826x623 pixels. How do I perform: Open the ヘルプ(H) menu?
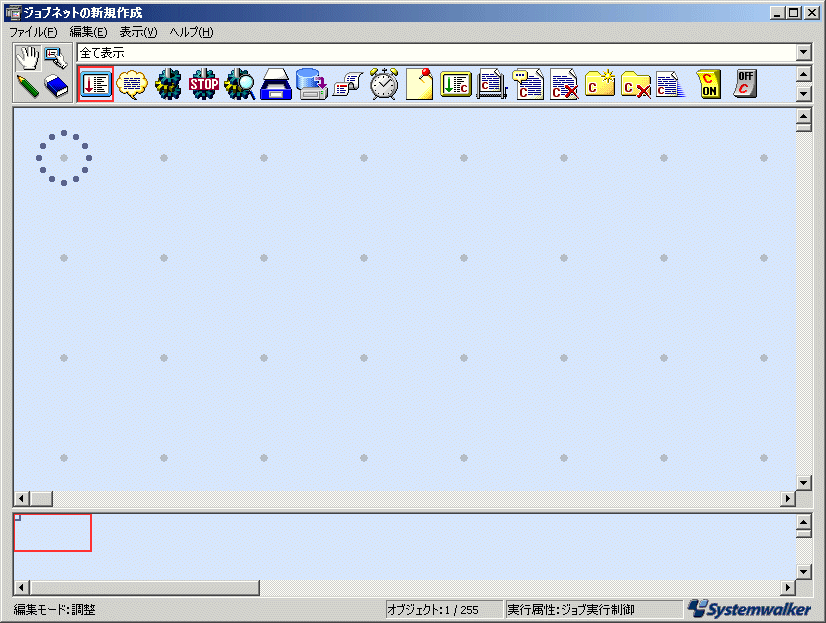pyautogui.click(x=191, y=32)
